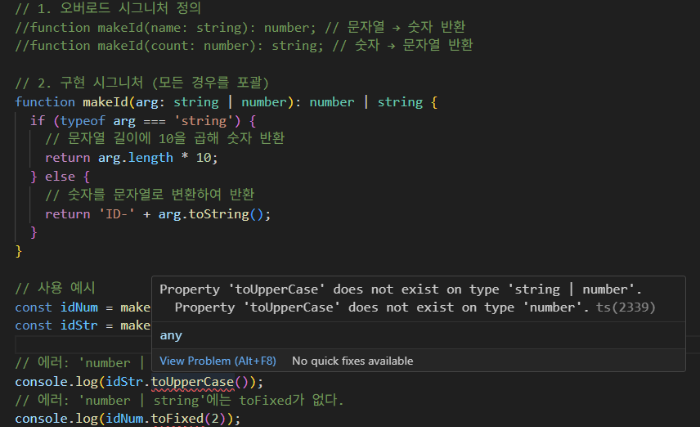
Task: Click idNum inside the last console.log call
Action: click(x=125, y=419)
